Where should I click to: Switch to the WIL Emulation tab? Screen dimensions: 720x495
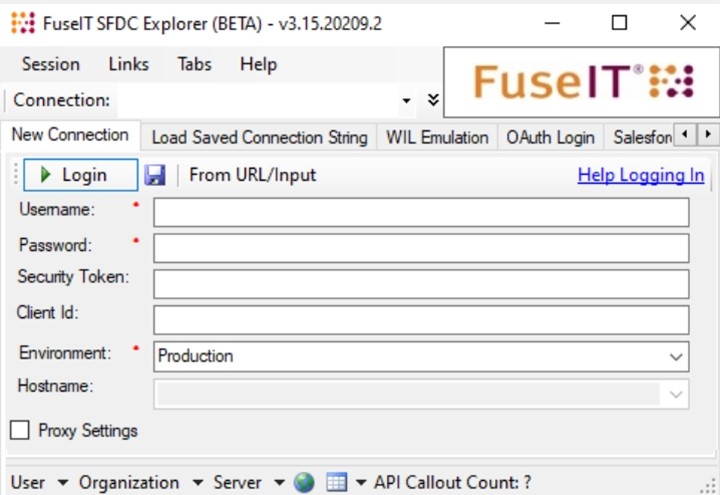(437, 137)
